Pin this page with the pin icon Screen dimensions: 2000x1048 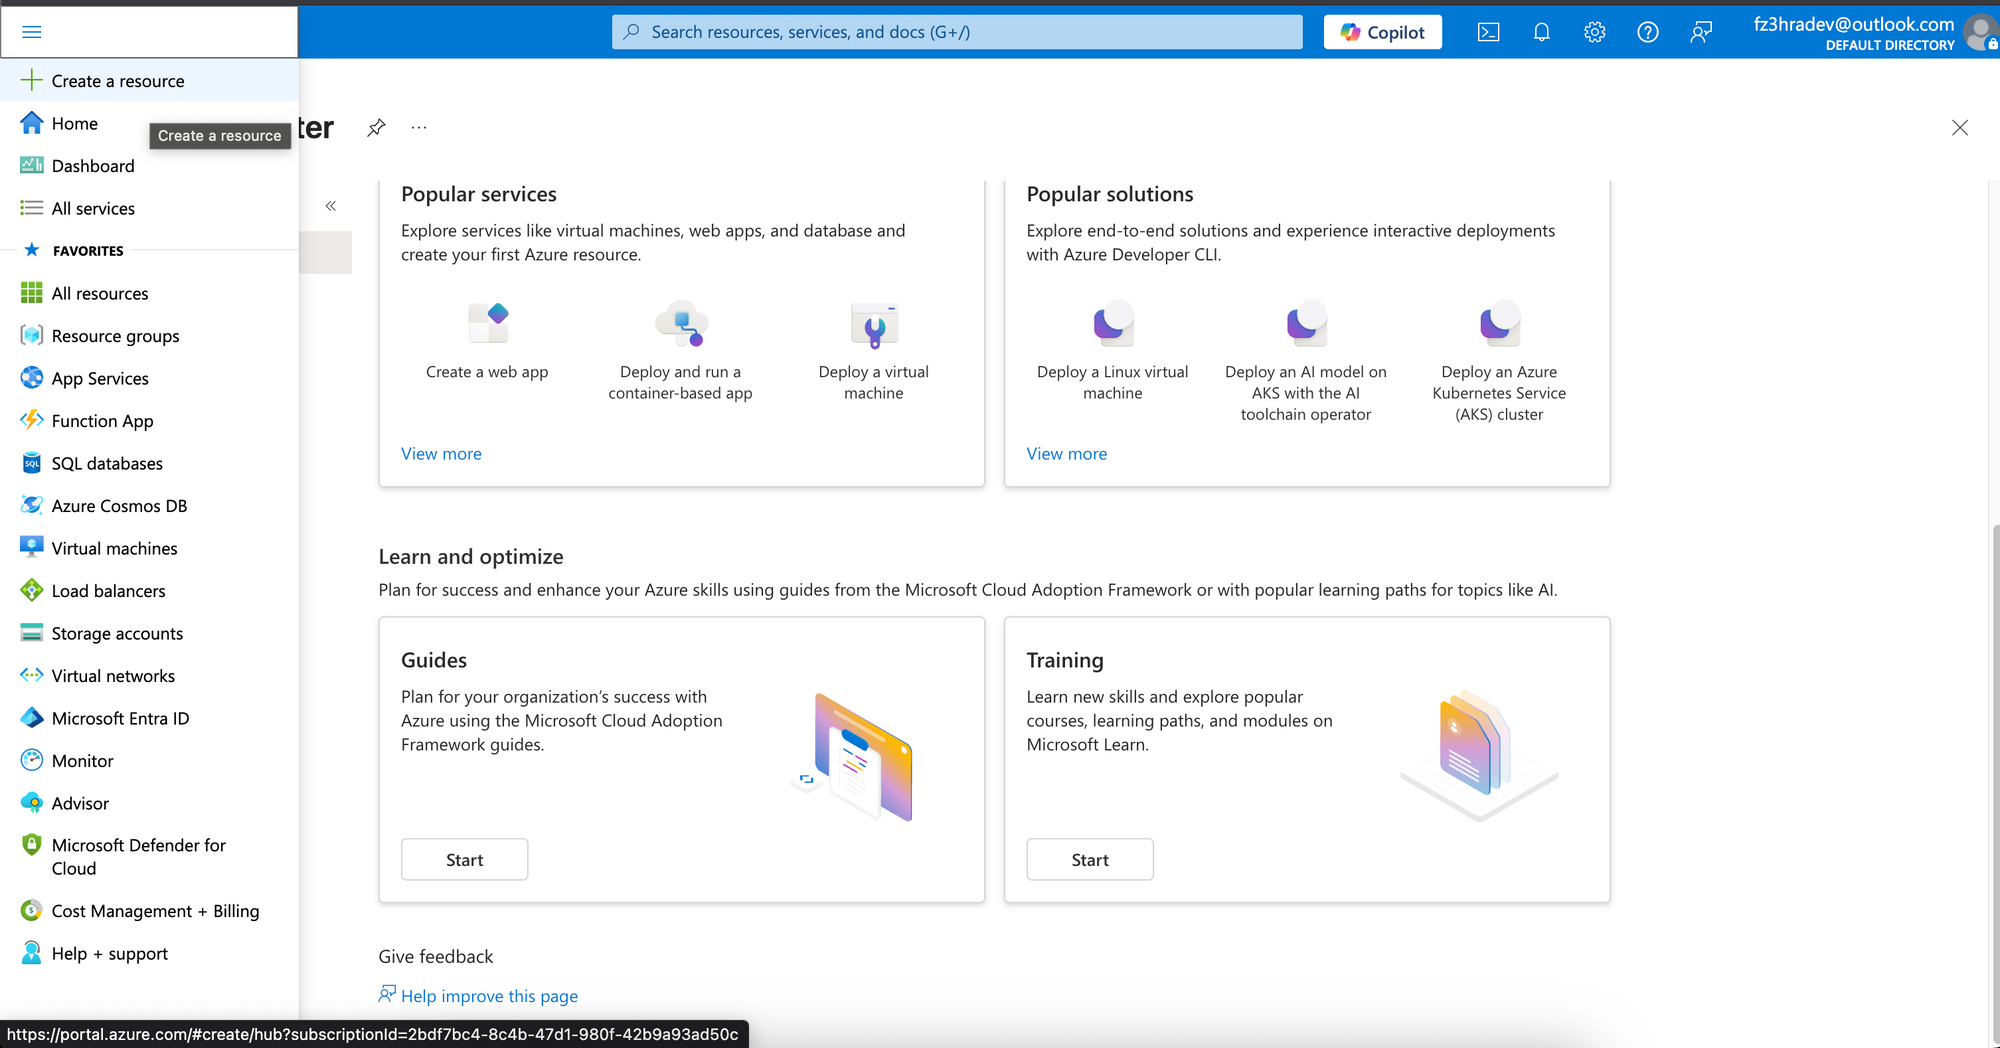tap(376, 128)
